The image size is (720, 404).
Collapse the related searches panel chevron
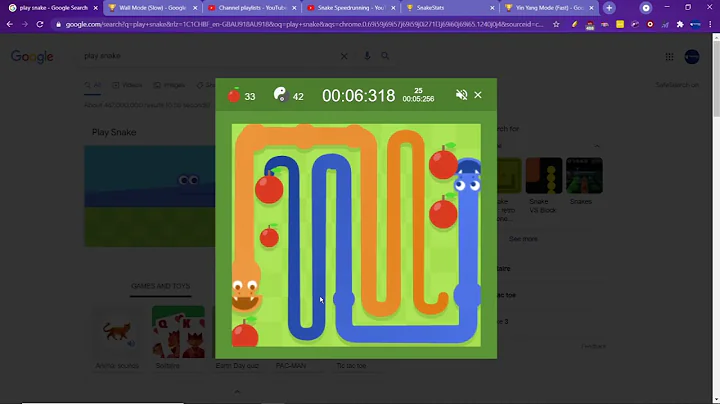tap(596, 146)
